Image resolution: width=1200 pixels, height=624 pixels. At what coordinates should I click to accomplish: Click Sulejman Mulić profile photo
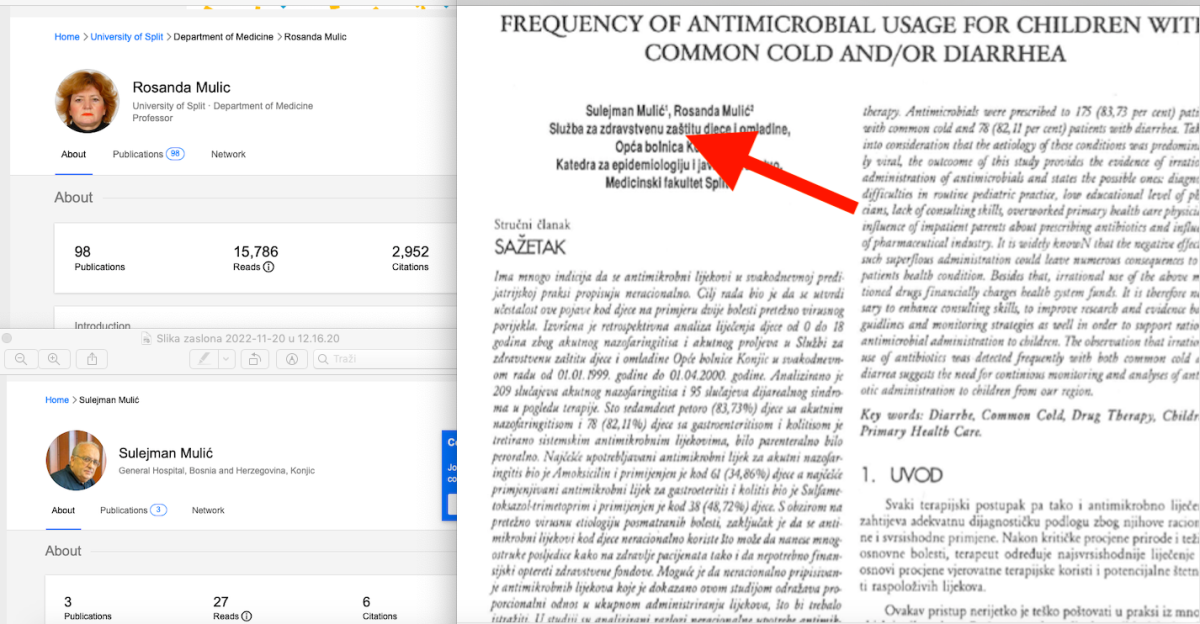(75, 460)
